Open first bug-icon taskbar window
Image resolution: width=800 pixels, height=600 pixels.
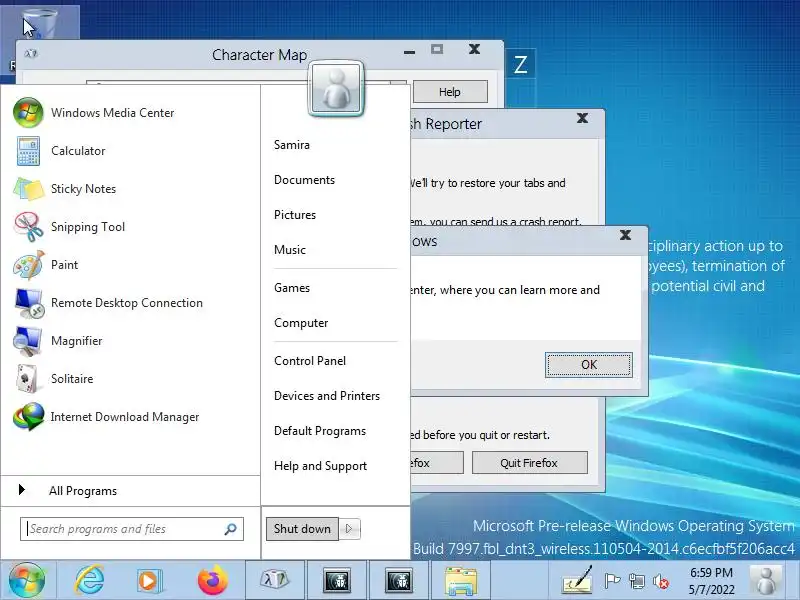click(337, 580)
